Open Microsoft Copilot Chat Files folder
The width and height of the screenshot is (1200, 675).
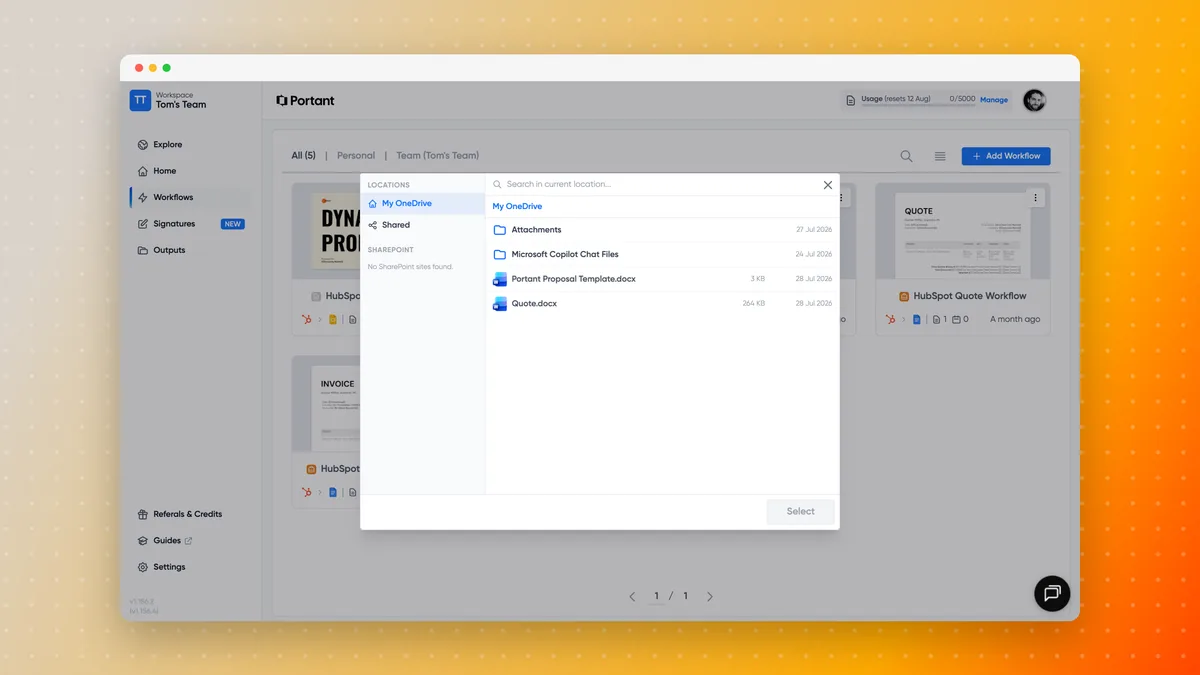coord(662,254)
